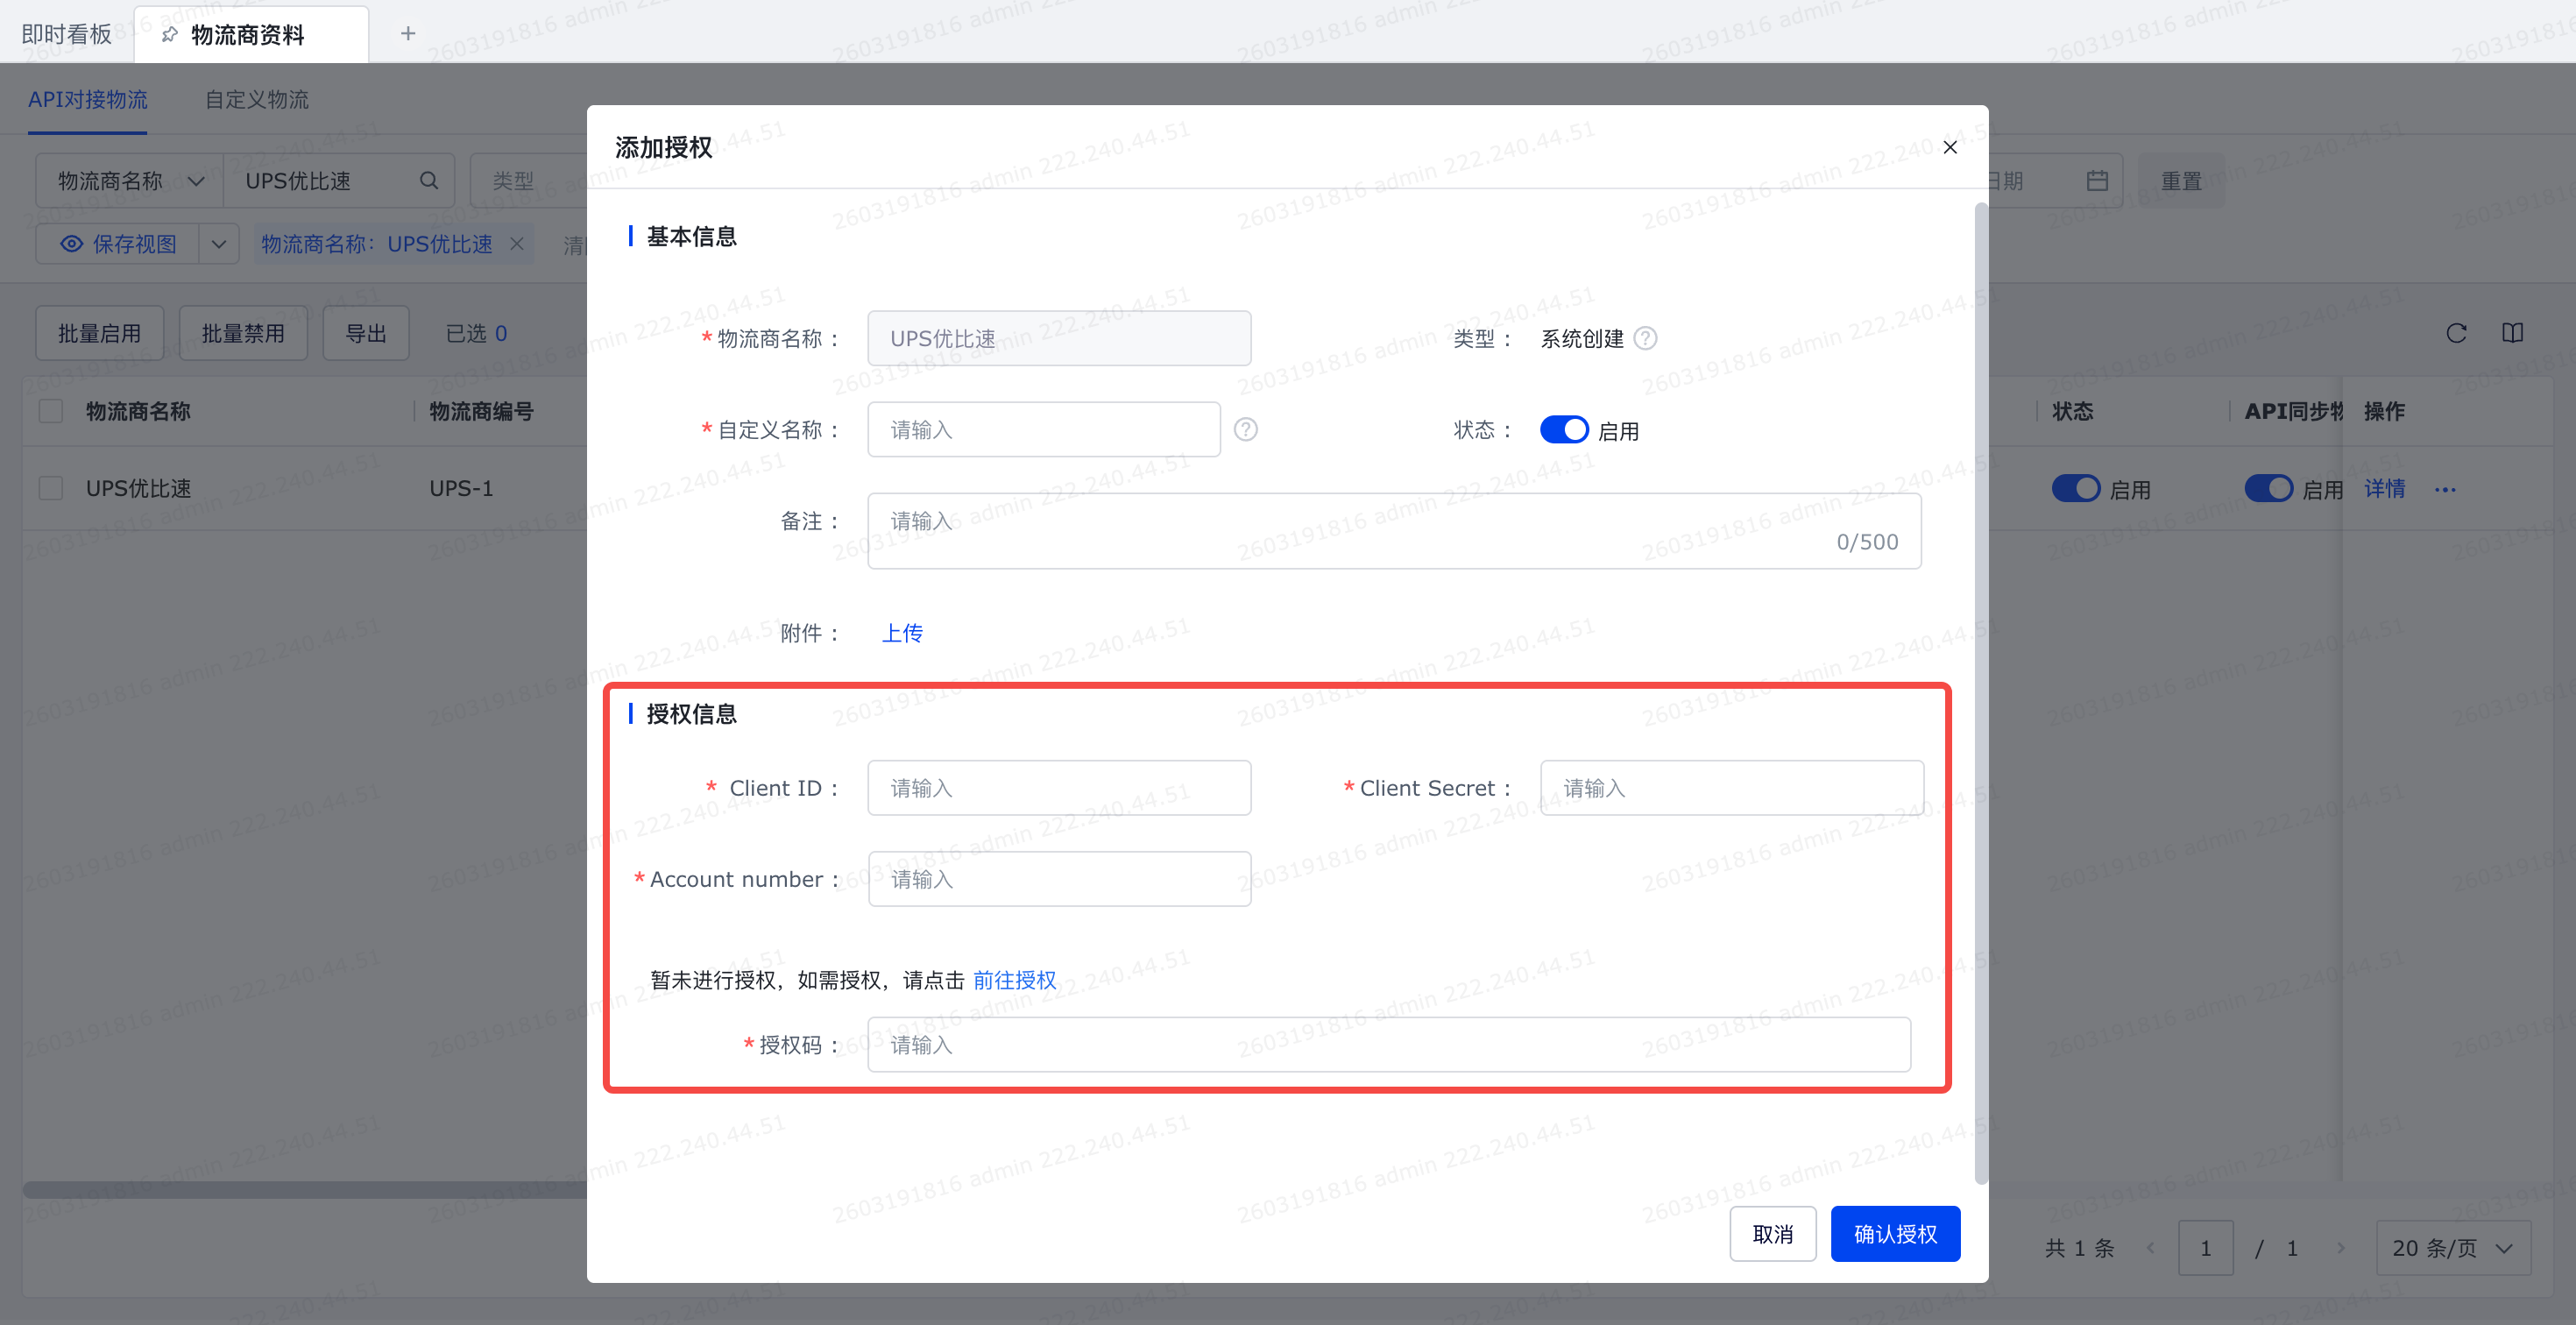
Task: Click the refresh table icon
Action: coord(2456,333)
